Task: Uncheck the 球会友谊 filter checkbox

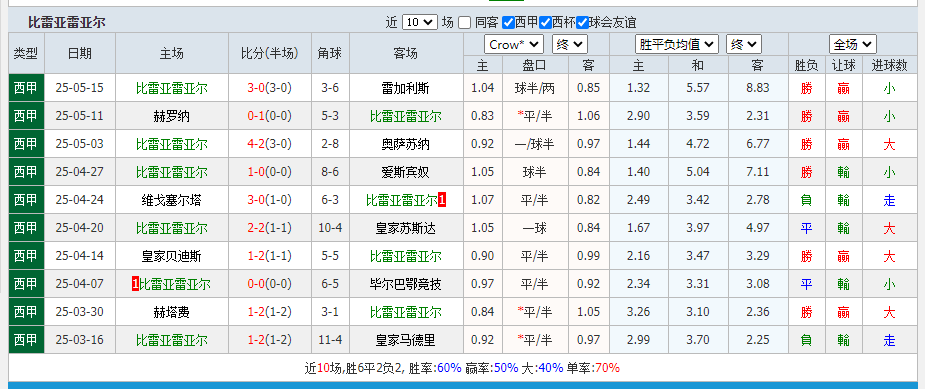Action: pyautogui.click(x=582, y=22)
